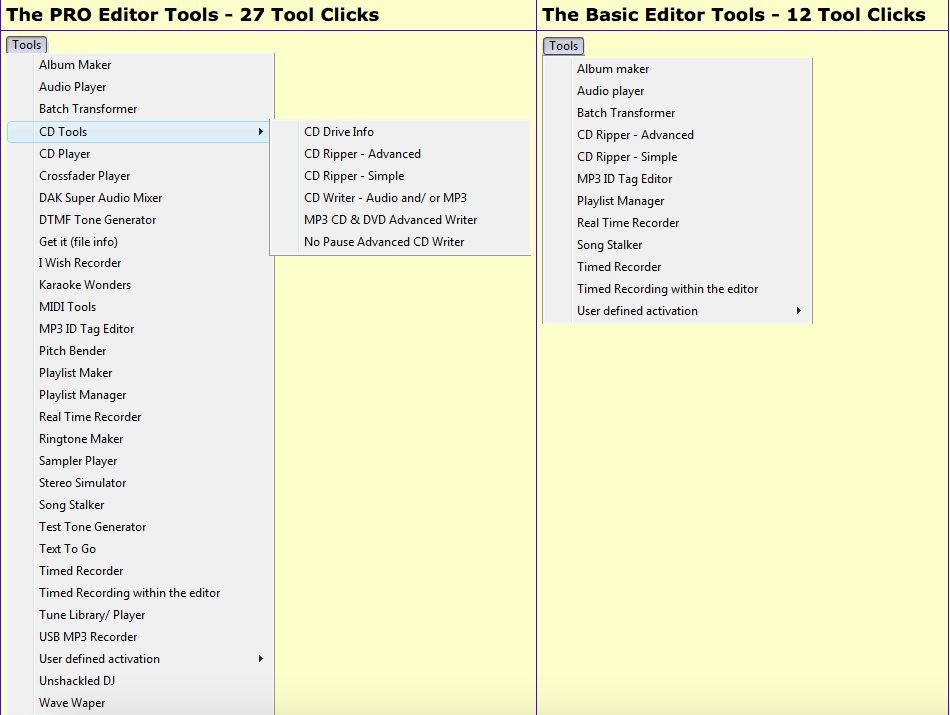The height and width of the screenshot is (715, 950).
Task: Open No Pause Advanced CD Writer
Action: pyautogui.click(x=384, y=242)
